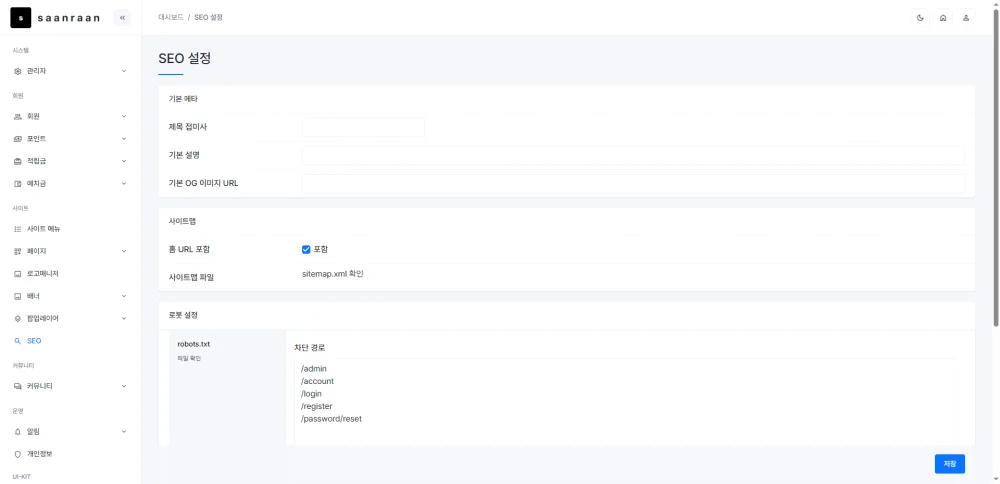This screenshot has width=1000, height=484.
Task: Expand the 포인트 menu chevron
Action: pyautogui.click(x=124, y=139)
